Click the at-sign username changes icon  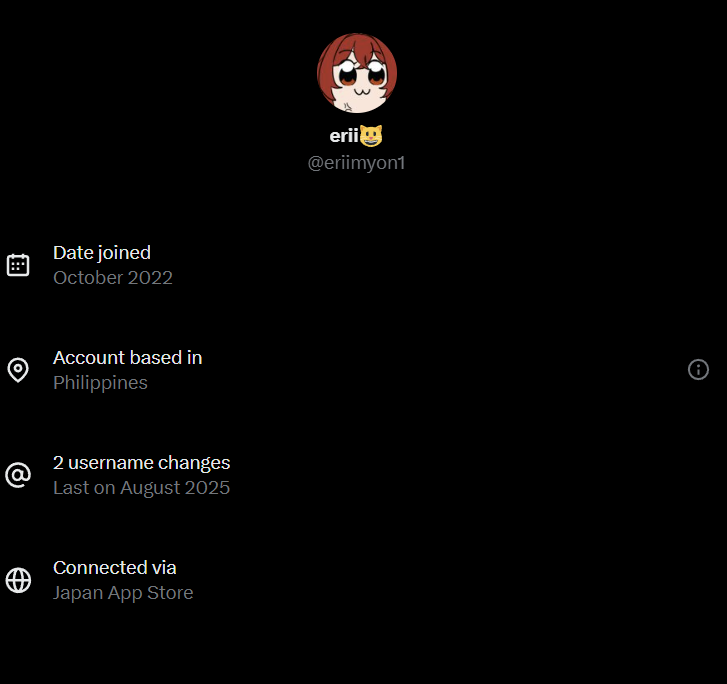[18, 475]
